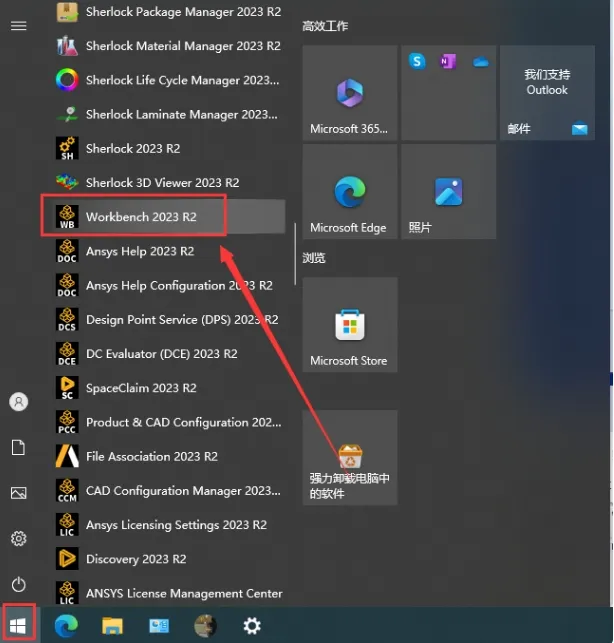Open Edge browser from taskbar
The height and width of the screenshot is (643, 614).
(x=66, y=626)
